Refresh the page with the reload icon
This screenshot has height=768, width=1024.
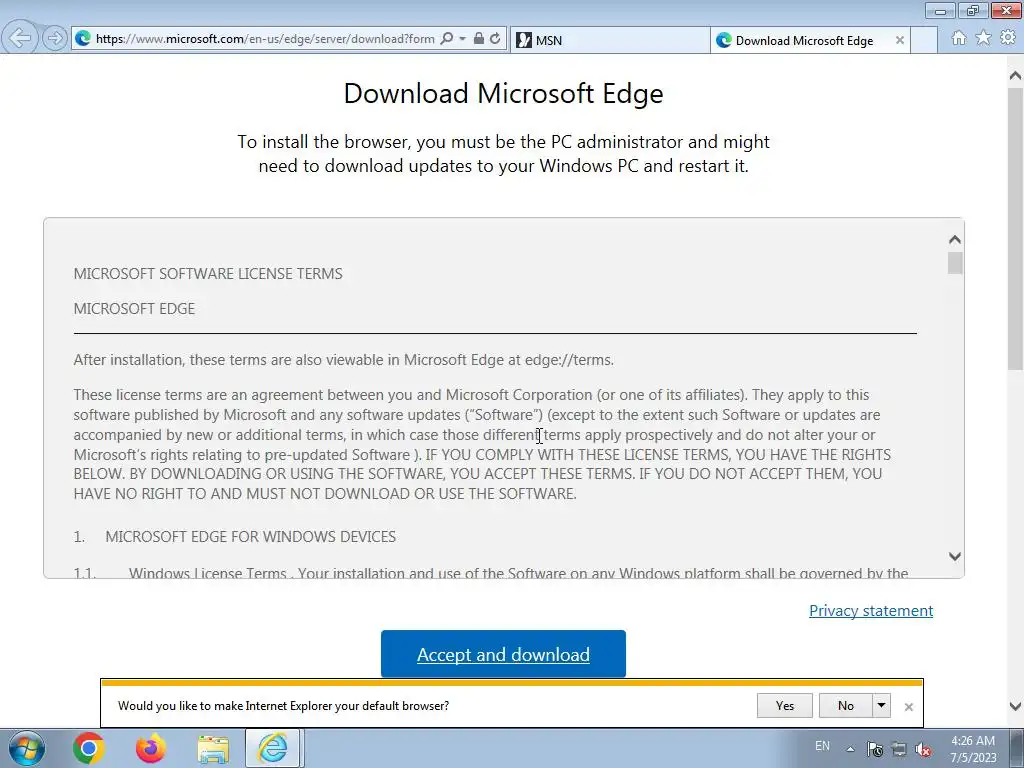(496, 39)
